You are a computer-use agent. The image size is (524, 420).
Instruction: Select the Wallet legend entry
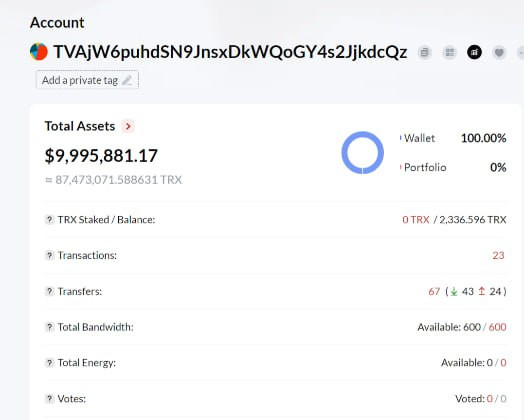tap(419, 138)
